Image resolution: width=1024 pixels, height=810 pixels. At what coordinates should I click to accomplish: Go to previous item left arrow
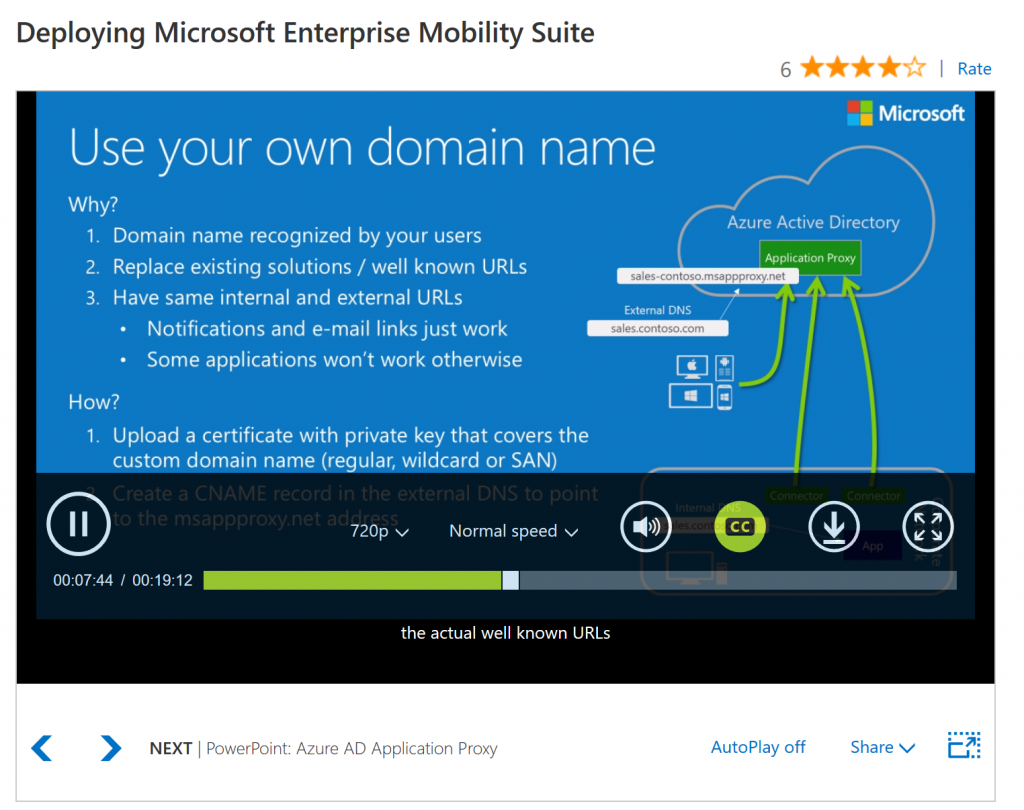(42, 748)
